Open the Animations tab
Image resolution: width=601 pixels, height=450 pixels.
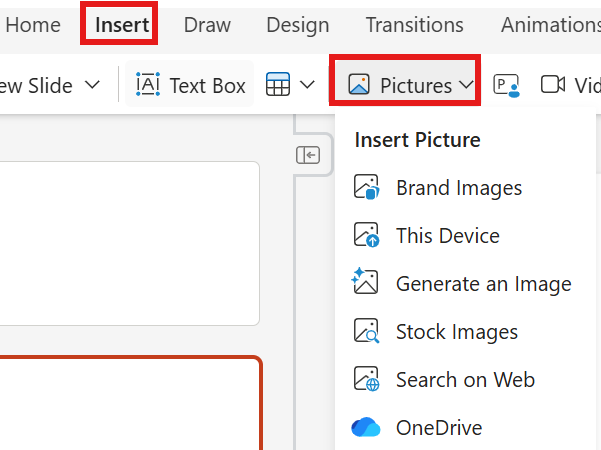click(551, 25)
